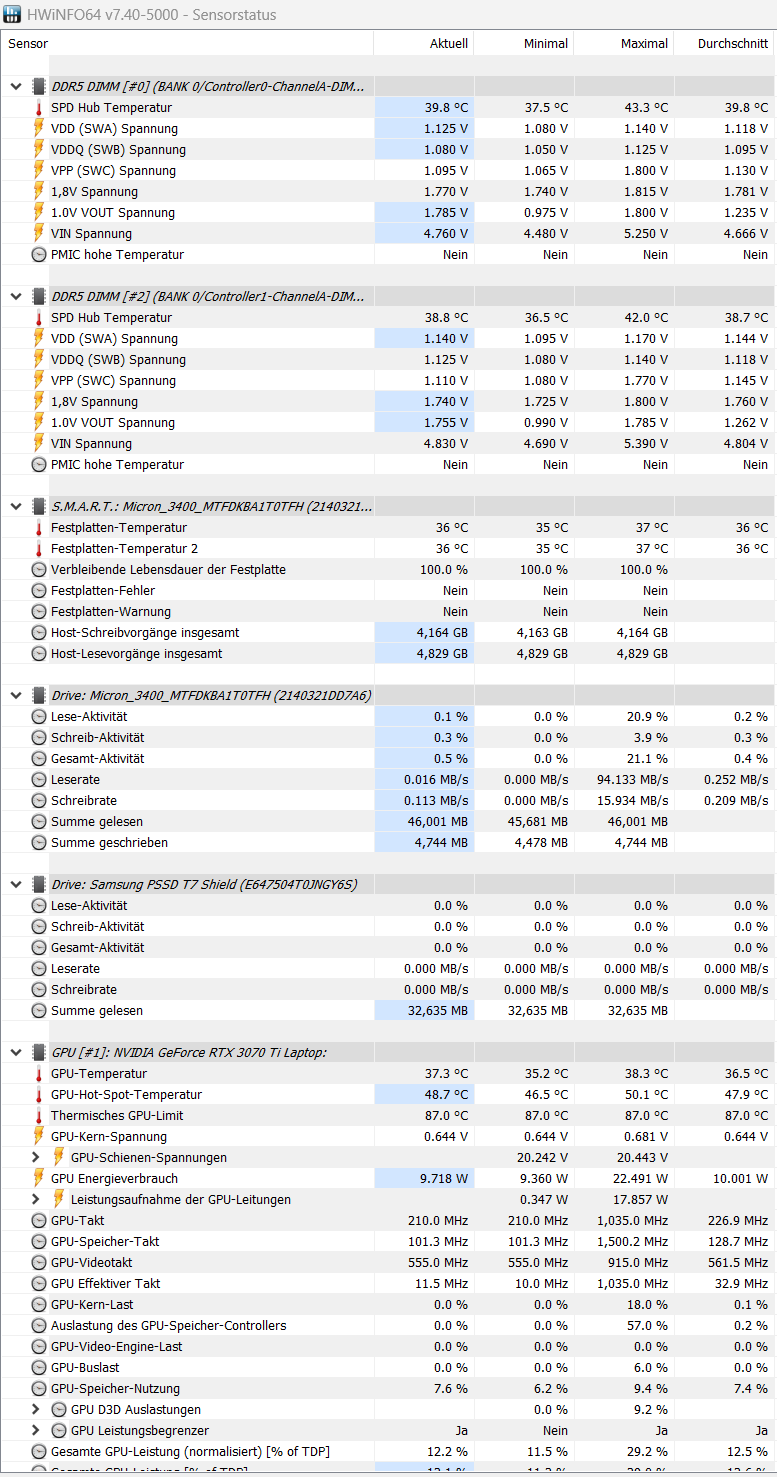Image resolution: width=777 pixels, height=1477 pixels.
Task: Select the Summe gelesen row with 46,001 MB
Action: click(388, 822)
